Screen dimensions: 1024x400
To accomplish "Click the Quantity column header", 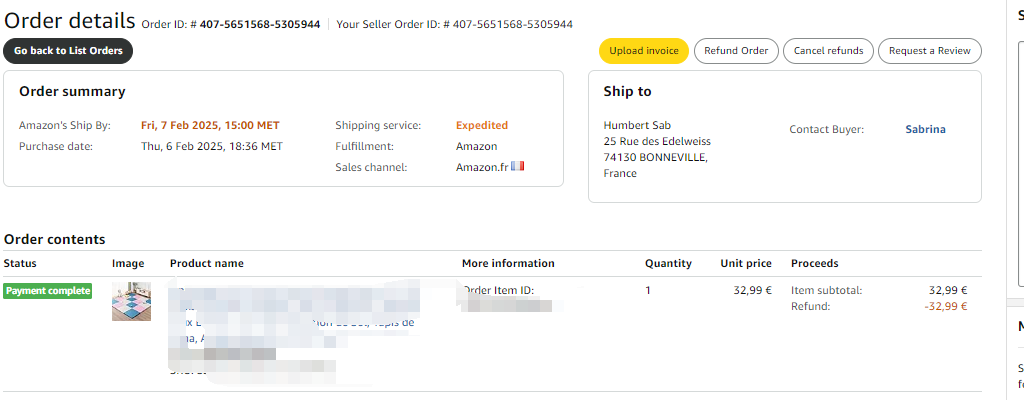I will 668,264.
